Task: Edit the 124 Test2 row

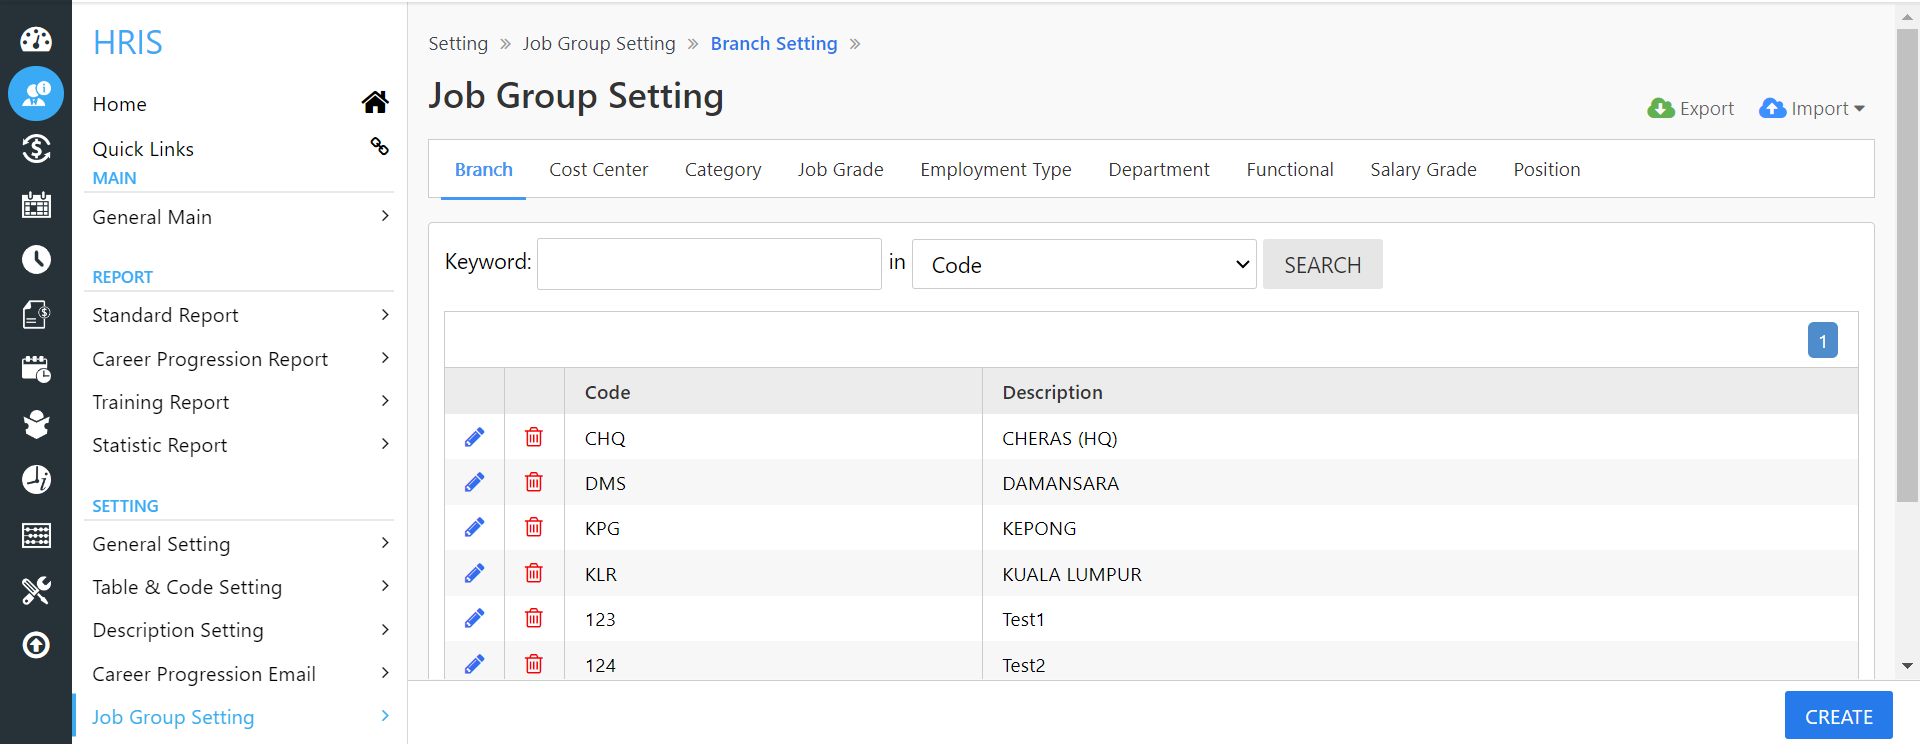Action: 474,664
